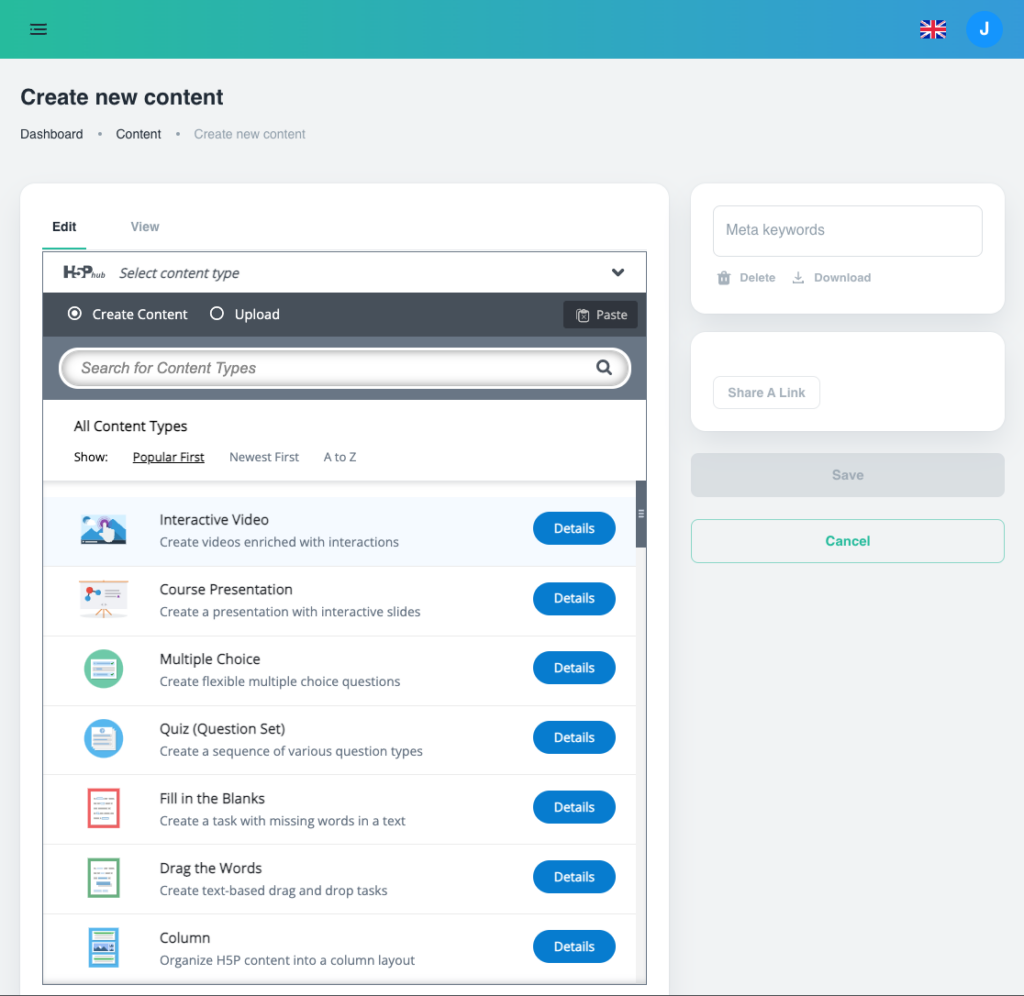Image resolution: width=1024 pixels, height=996 pixels.
Task: Click the Column content type icon
Action: [x=103, y=947]
